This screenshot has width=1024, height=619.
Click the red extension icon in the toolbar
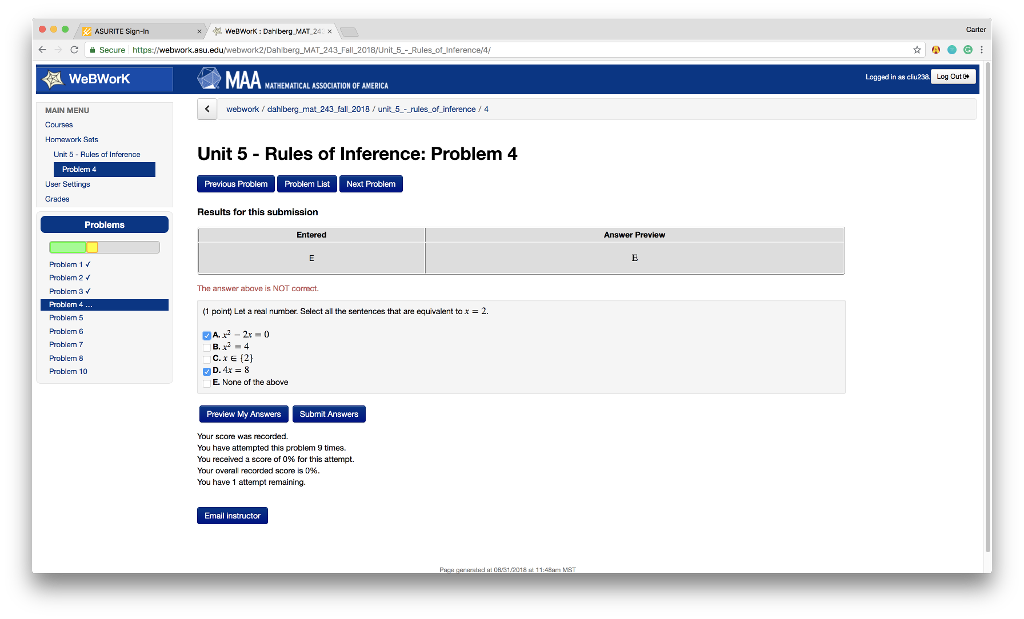[936, 50]
